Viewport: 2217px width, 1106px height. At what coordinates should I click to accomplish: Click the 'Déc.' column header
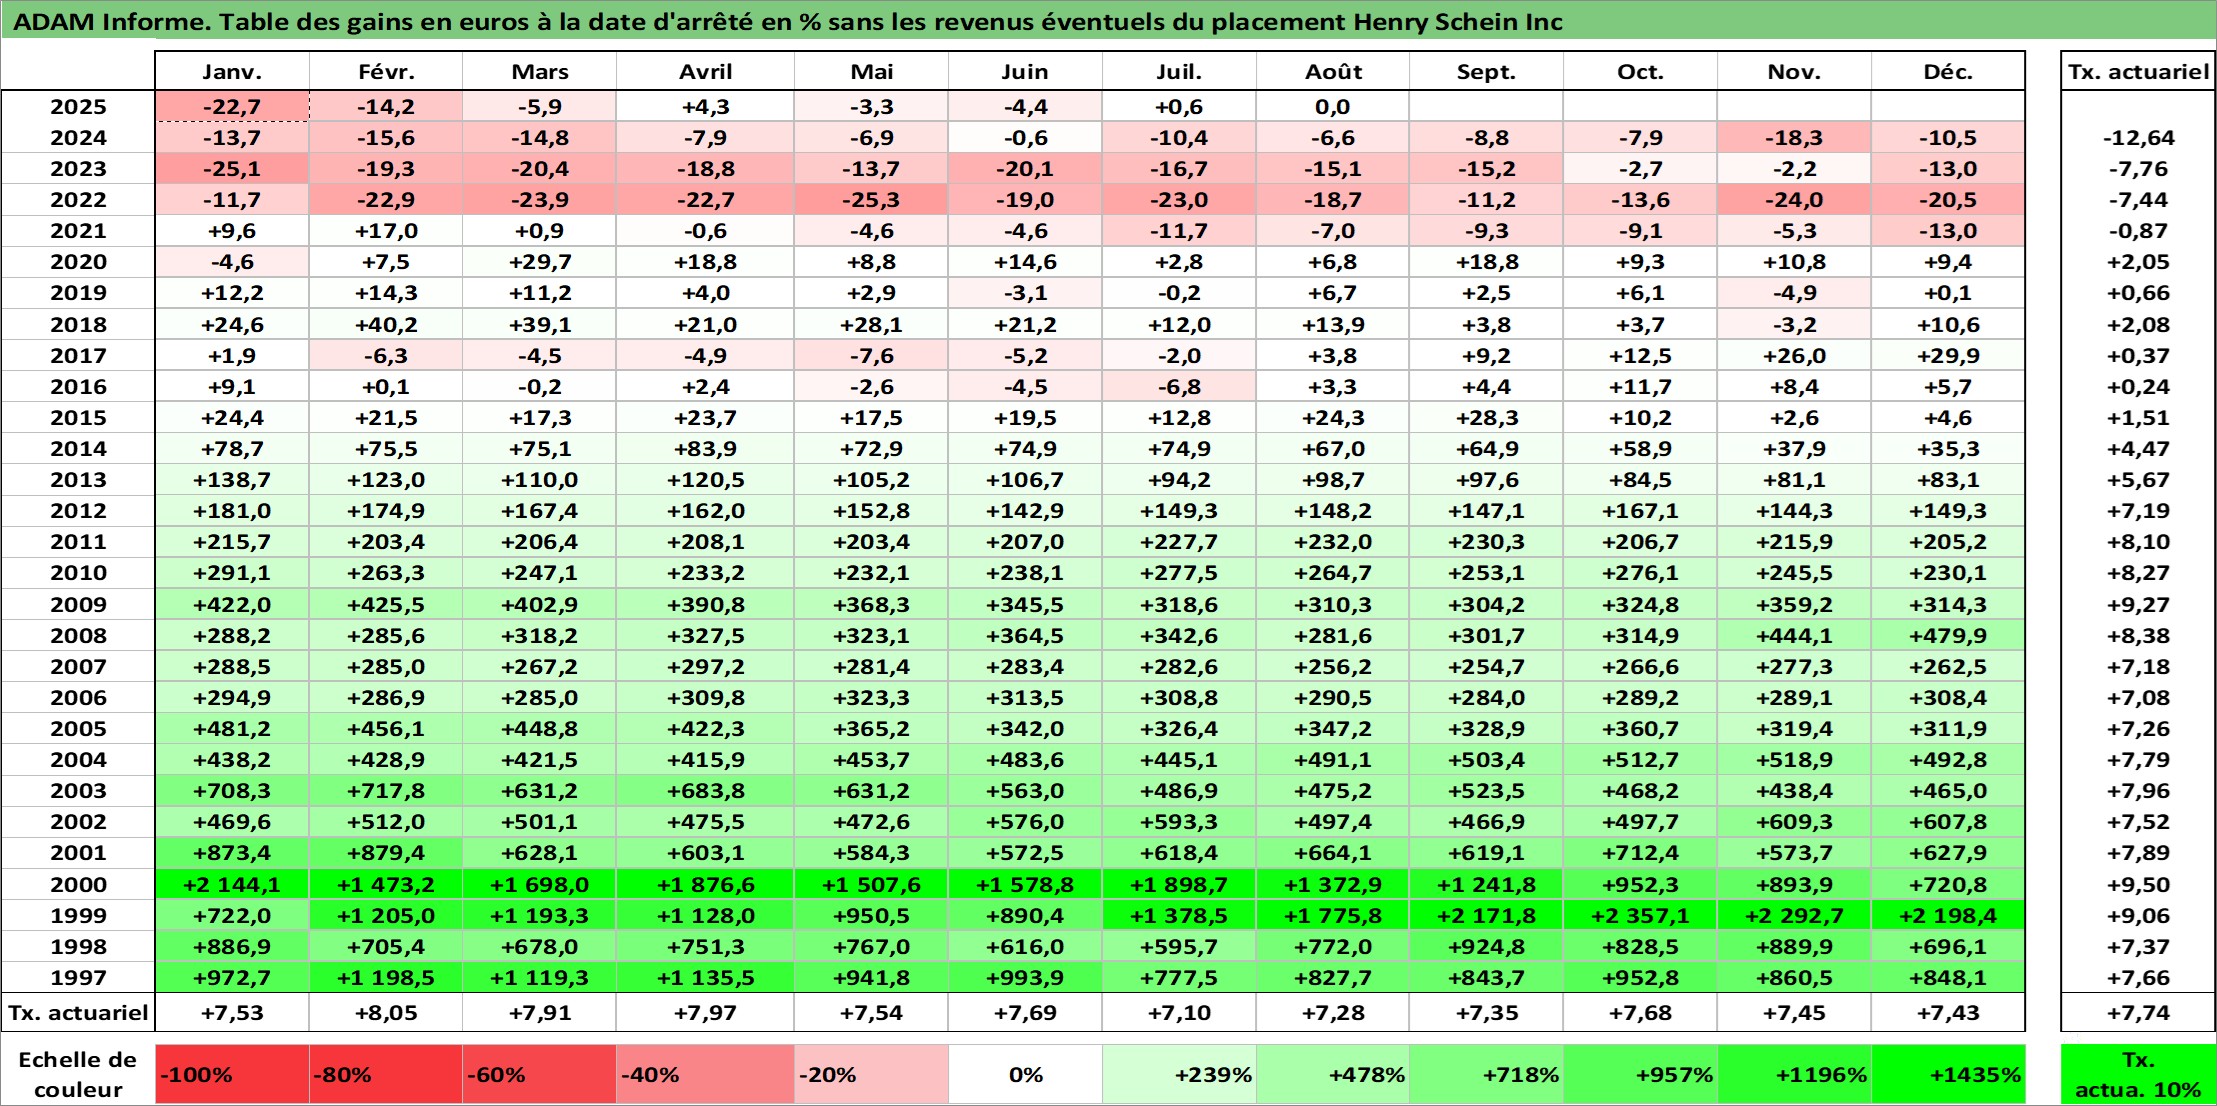tap(1948, 71)
